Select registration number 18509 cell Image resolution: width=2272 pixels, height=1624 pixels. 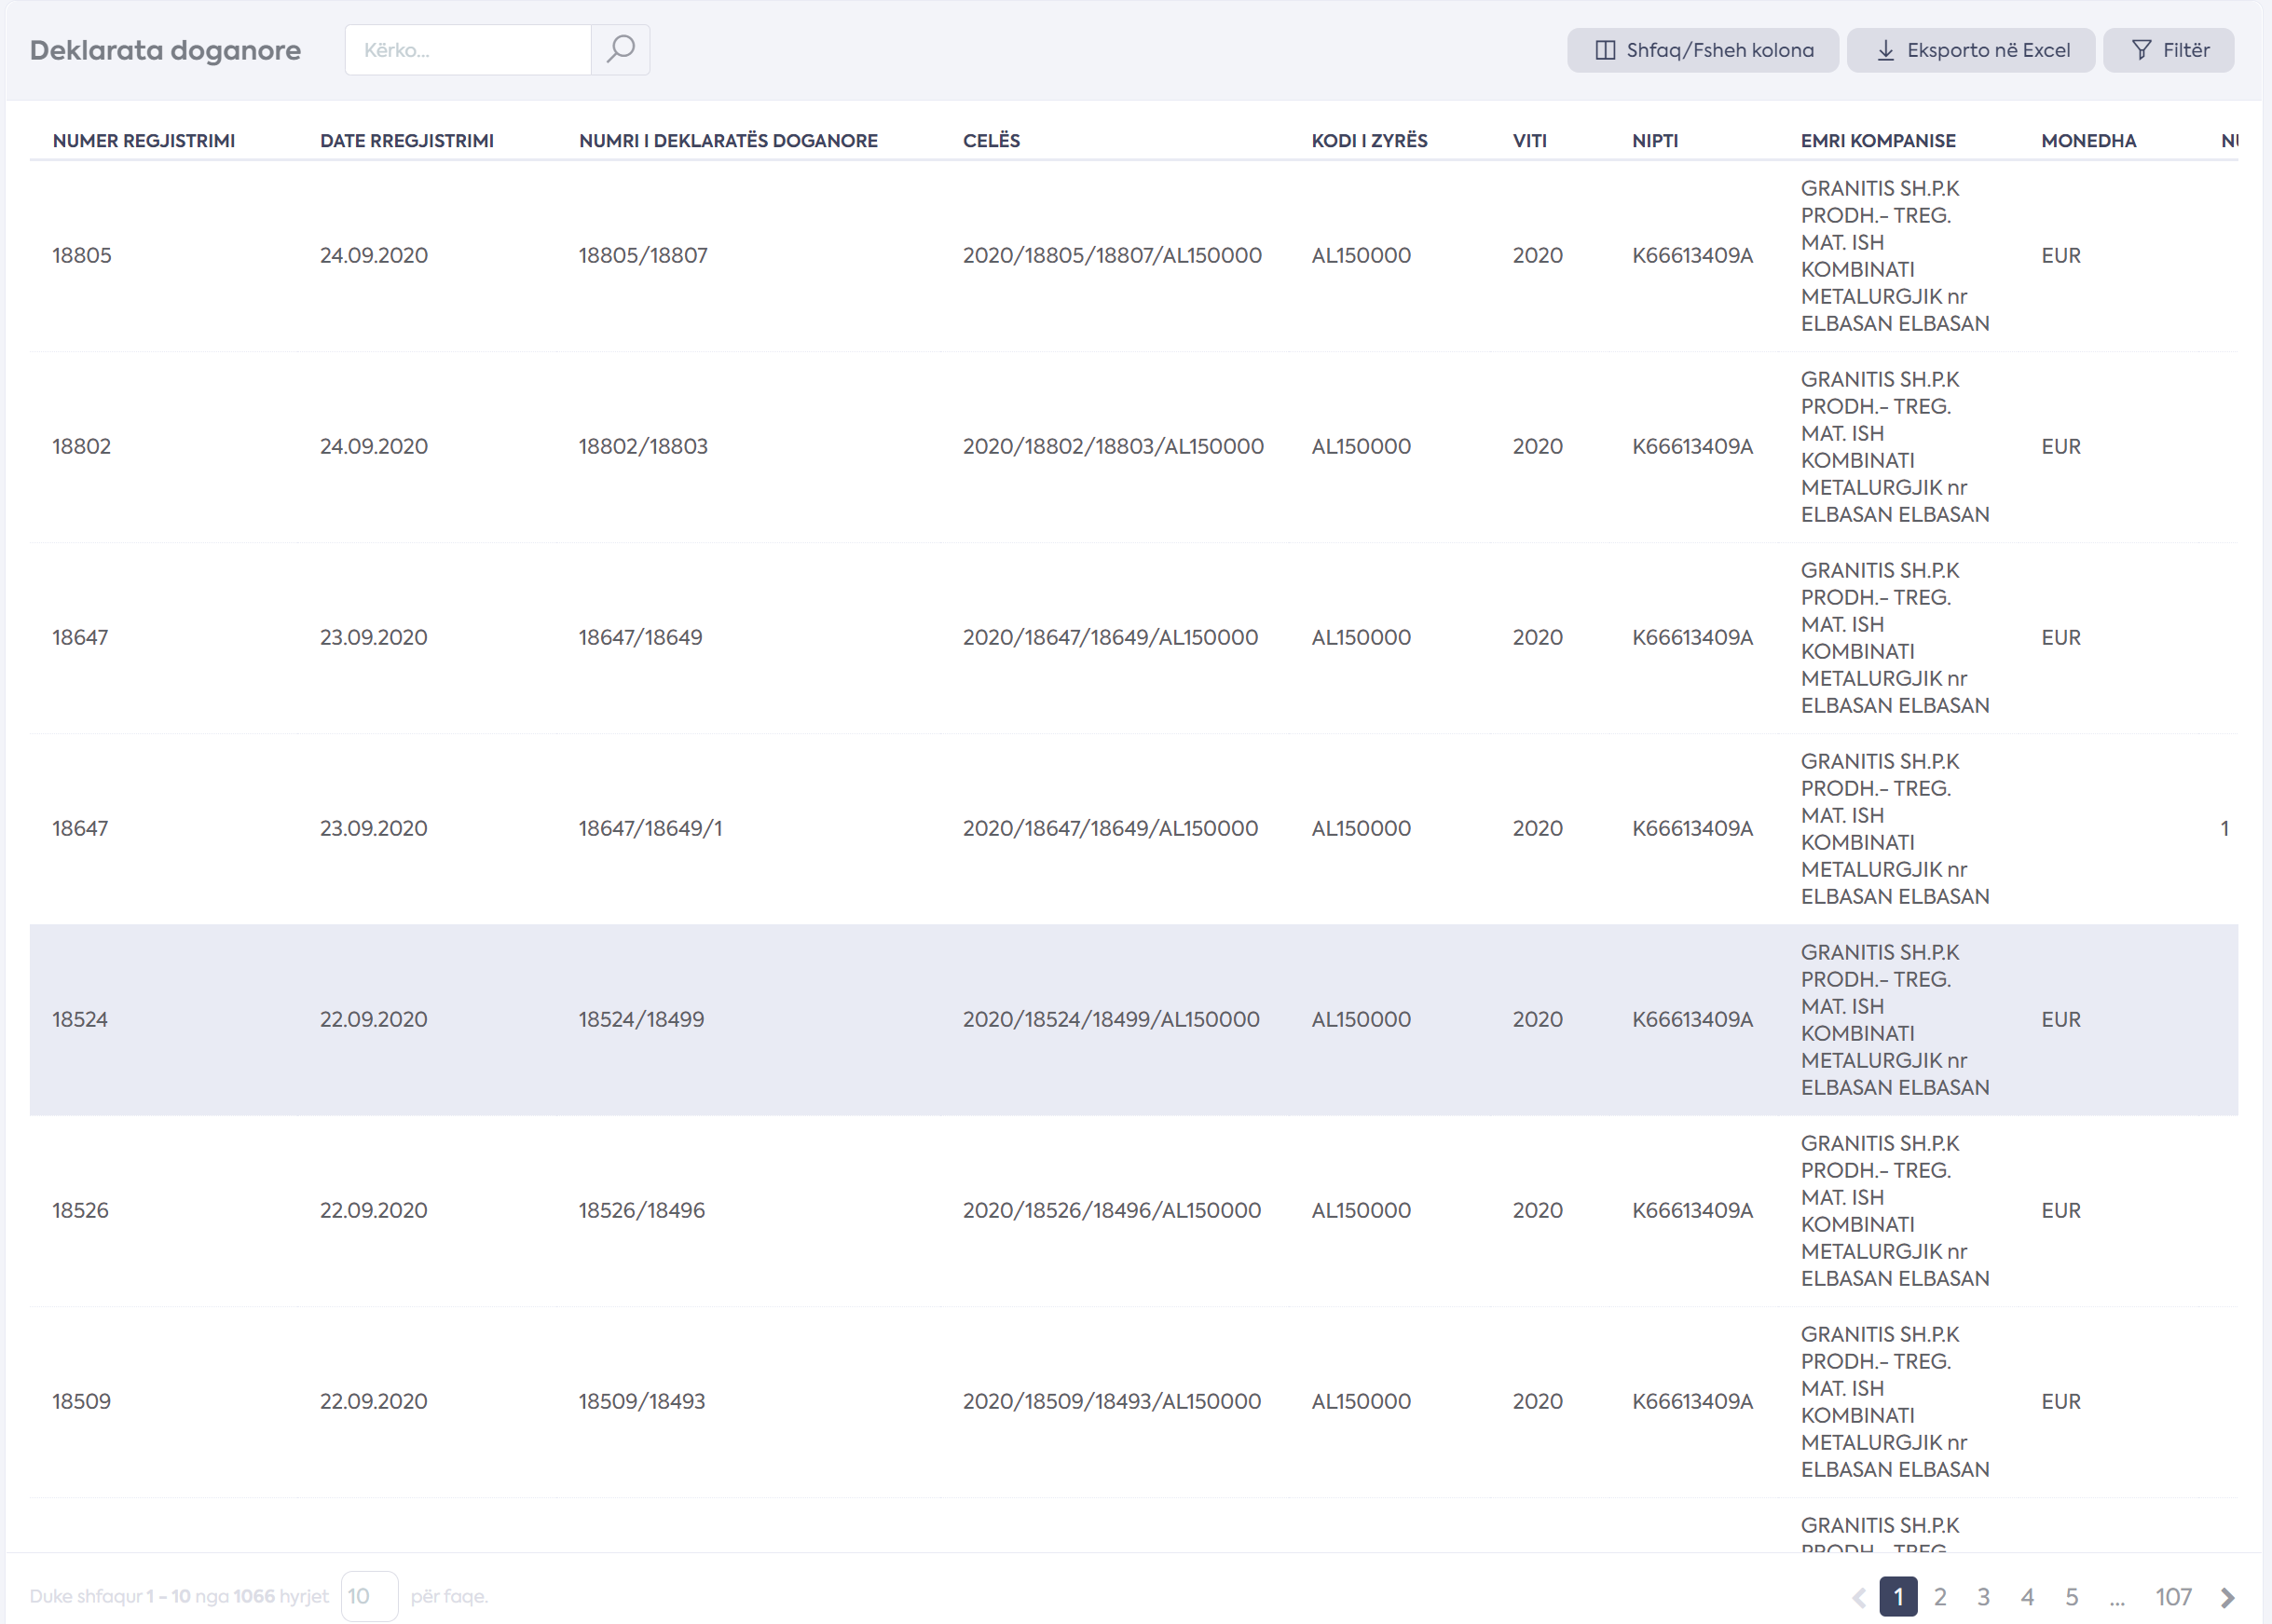click(x=82, y=1402)
